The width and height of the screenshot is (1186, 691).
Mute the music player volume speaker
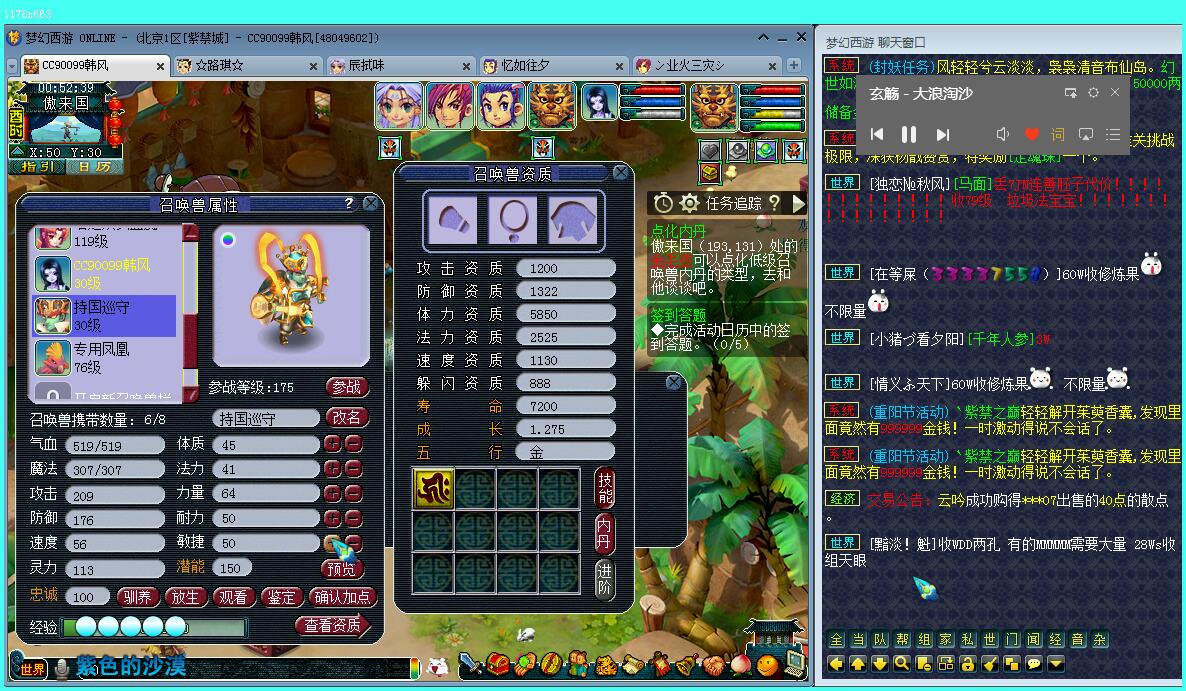click(1003, 135)
